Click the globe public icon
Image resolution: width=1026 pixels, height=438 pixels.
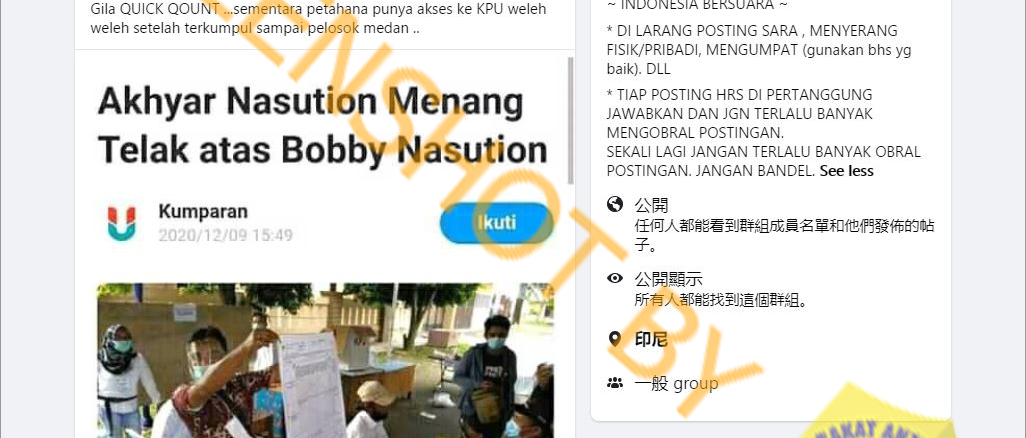coord(614,205)
